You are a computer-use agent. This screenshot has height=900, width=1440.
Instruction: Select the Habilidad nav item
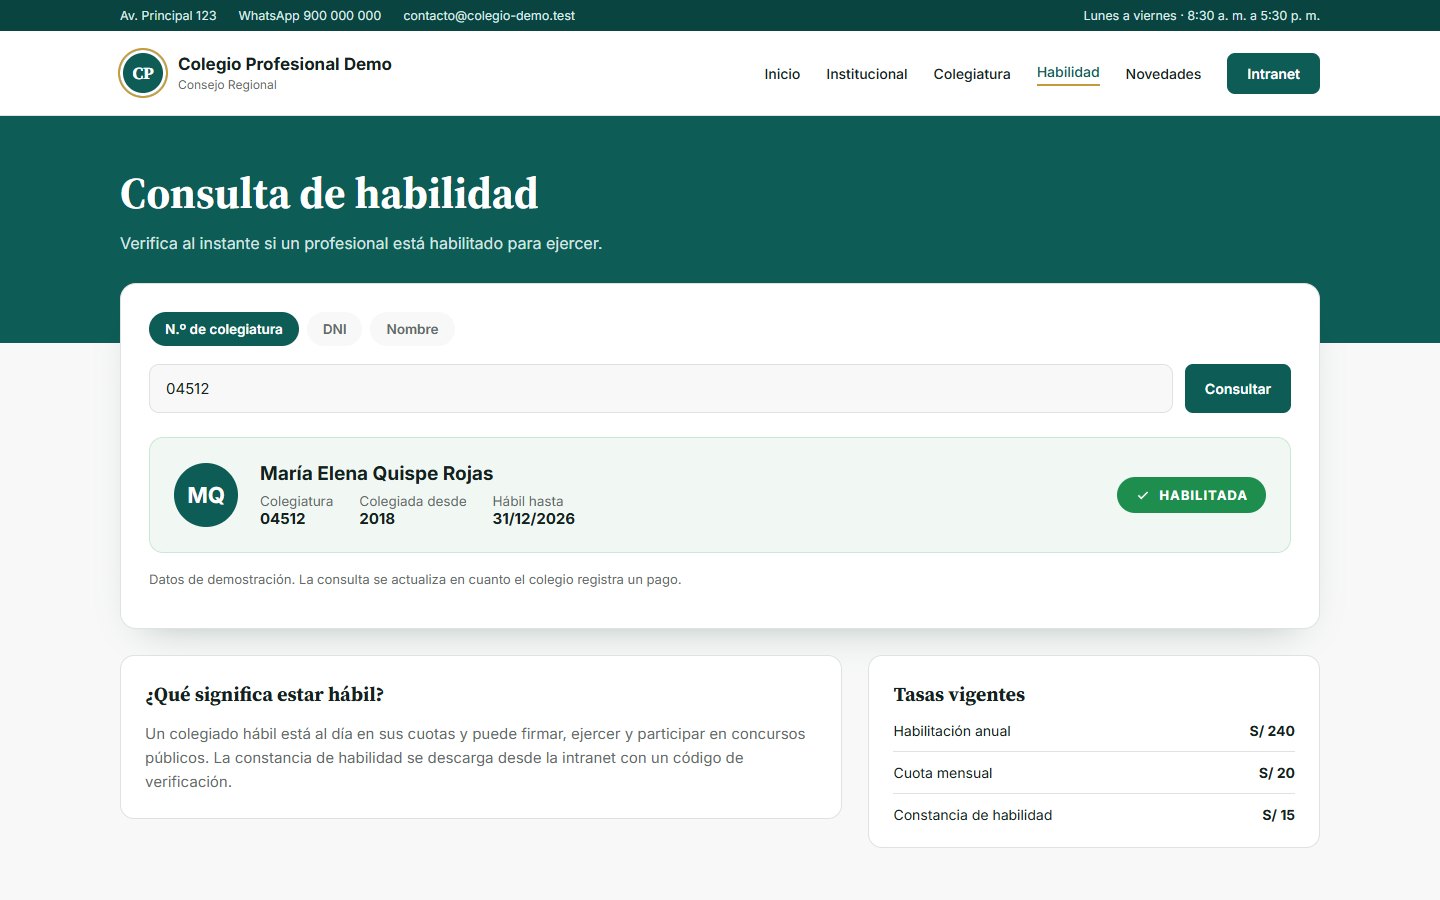tap(1068, 73)
